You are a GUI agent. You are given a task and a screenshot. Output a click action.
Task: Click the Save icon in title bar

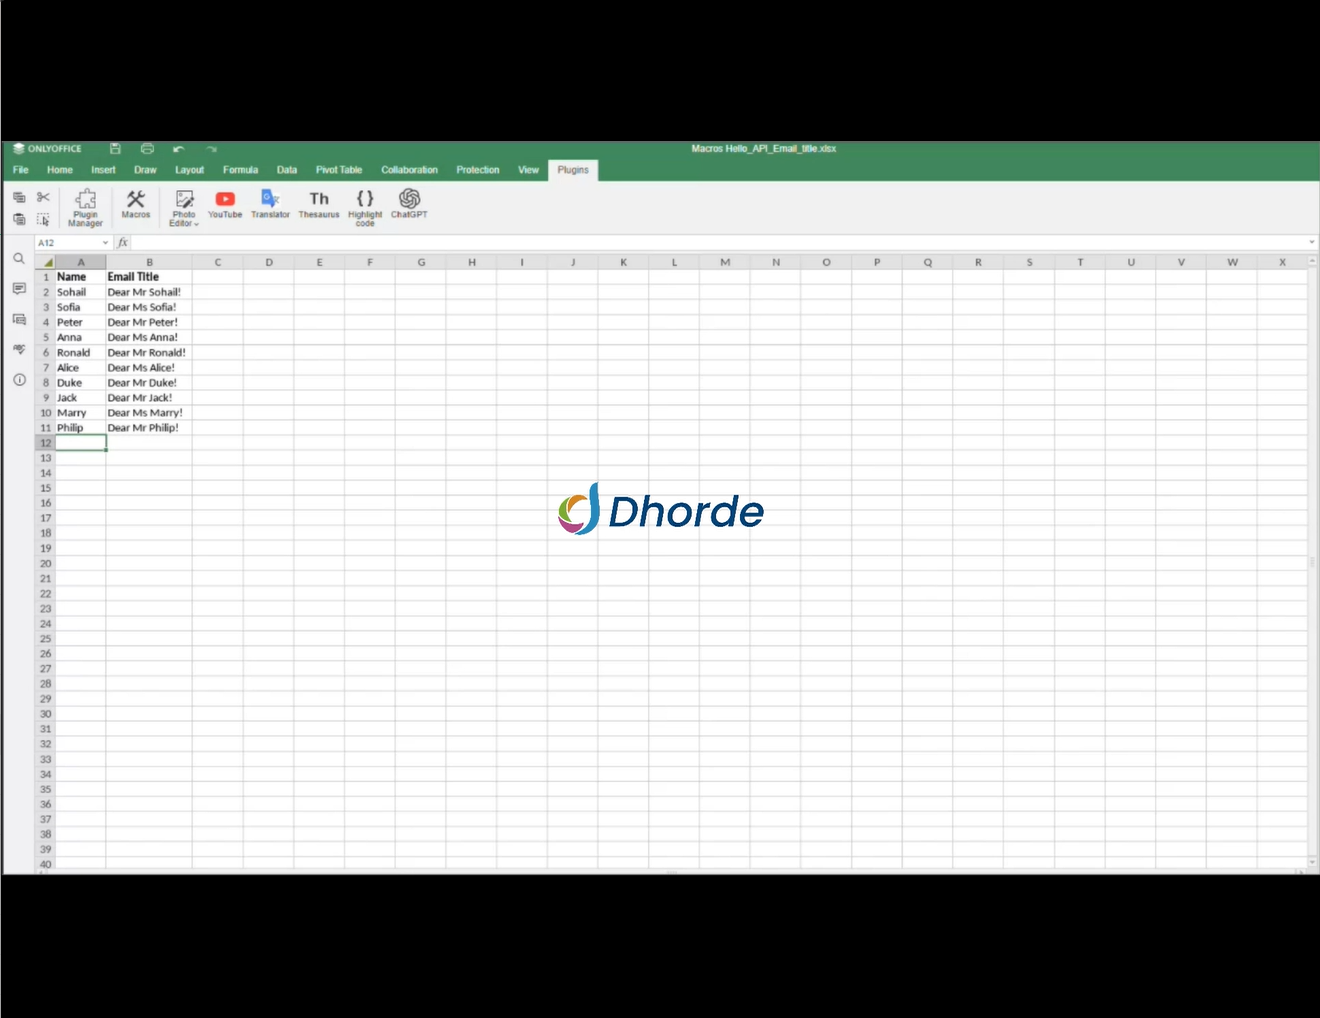click(x=115, y=149)
